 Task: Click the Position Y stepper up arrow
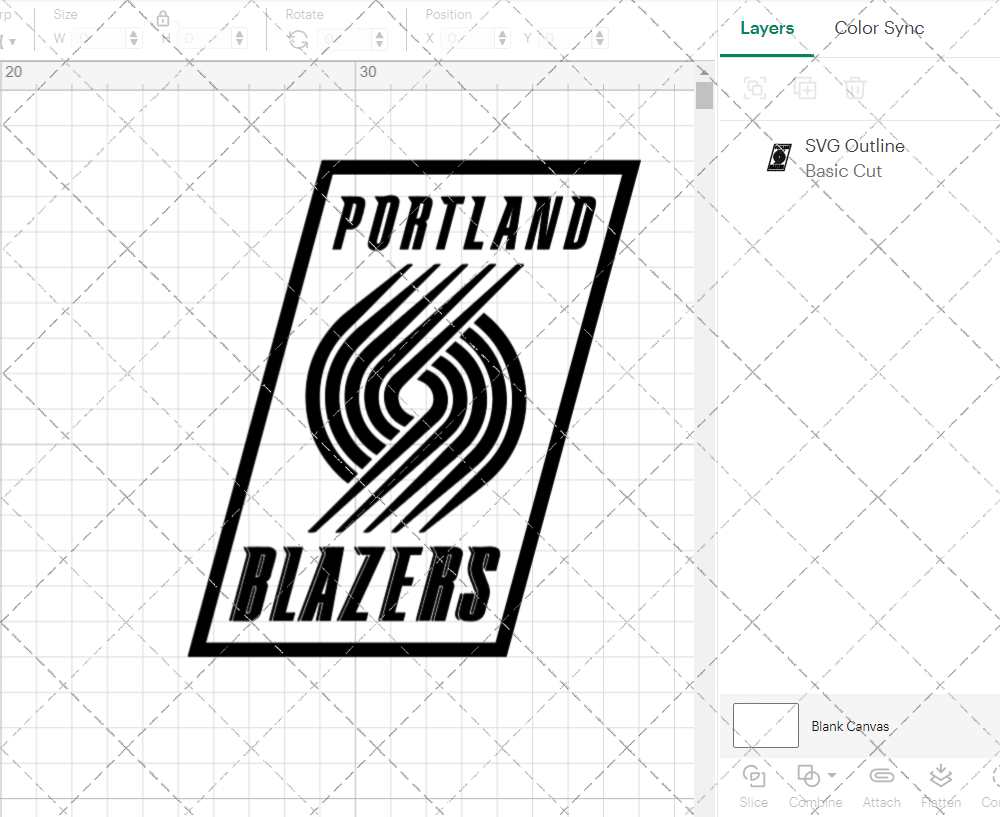click(x=598, y=33)
